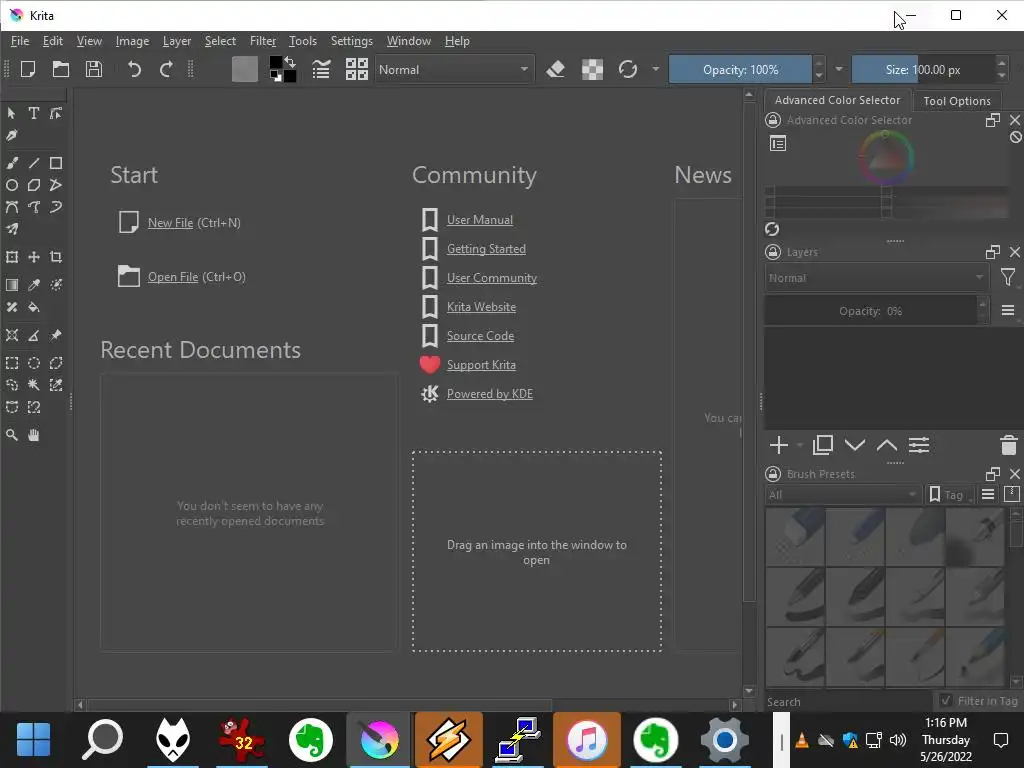The width and height of the screenshot is (1024, 768).
Task: Select the Edit Shapes tool
Action: click(x=56, y=113)
